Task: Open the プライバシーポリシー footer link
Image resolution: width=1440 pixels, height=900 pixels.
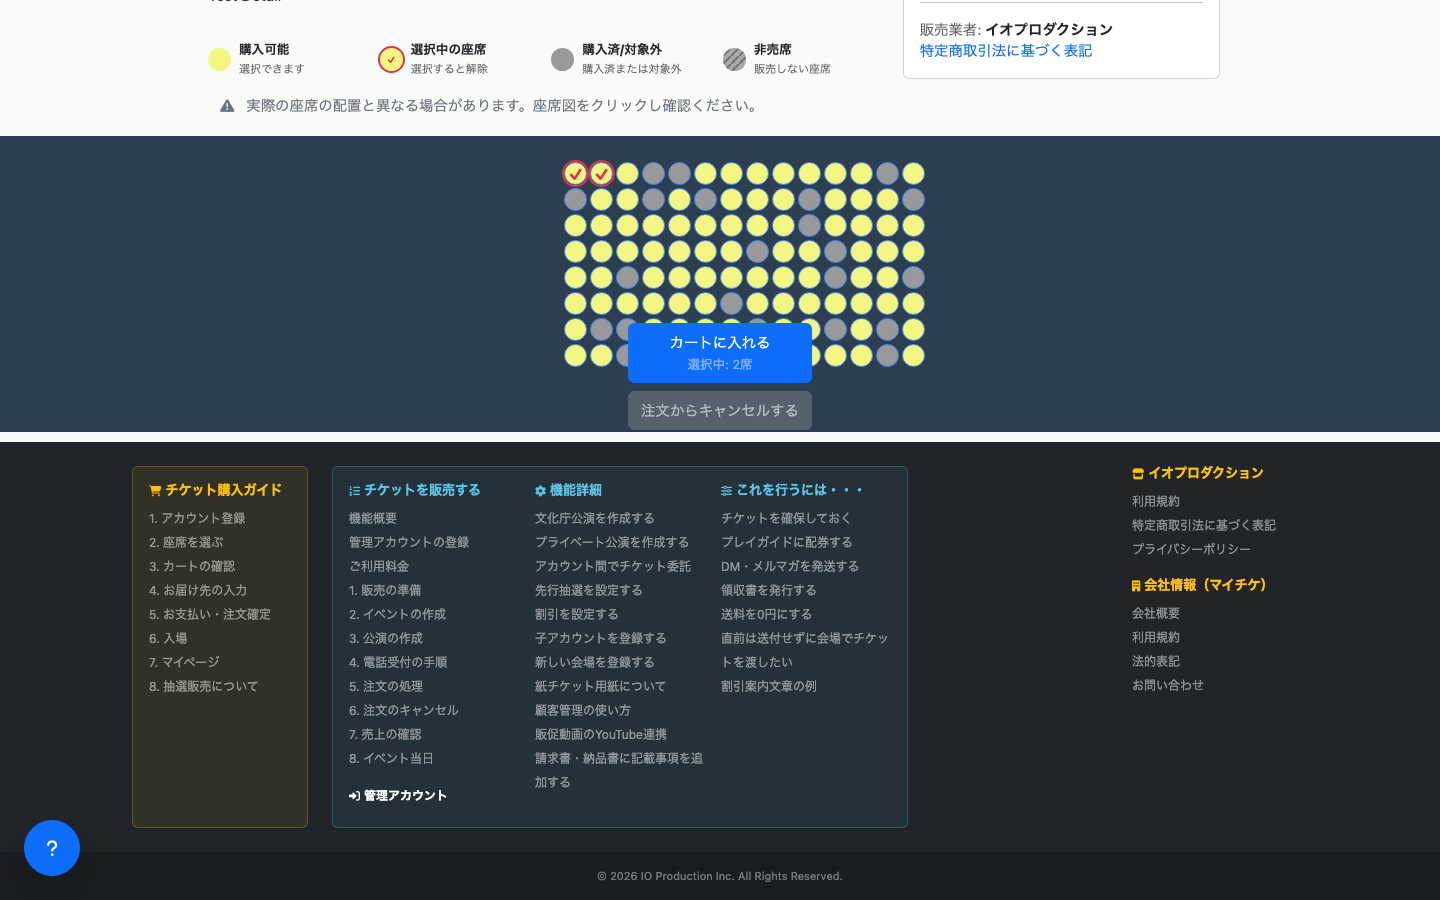Action: [1191, 549]
